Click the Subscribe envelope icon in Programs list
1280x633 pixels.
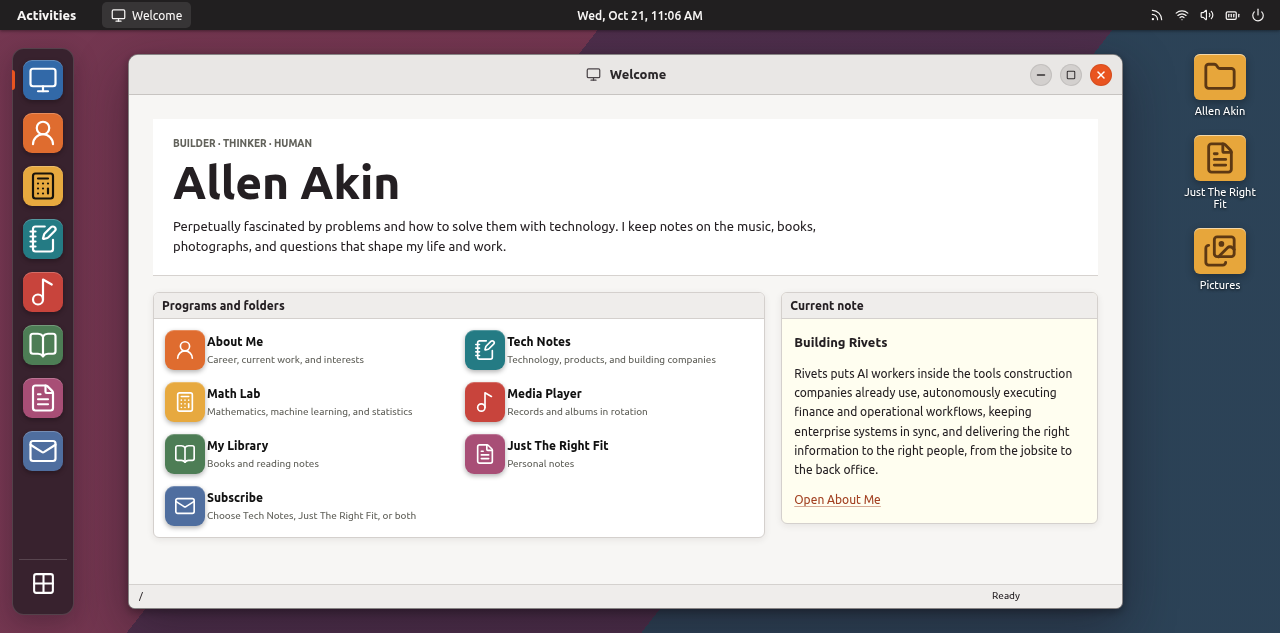pyautogui.click(x=185, y=506)
